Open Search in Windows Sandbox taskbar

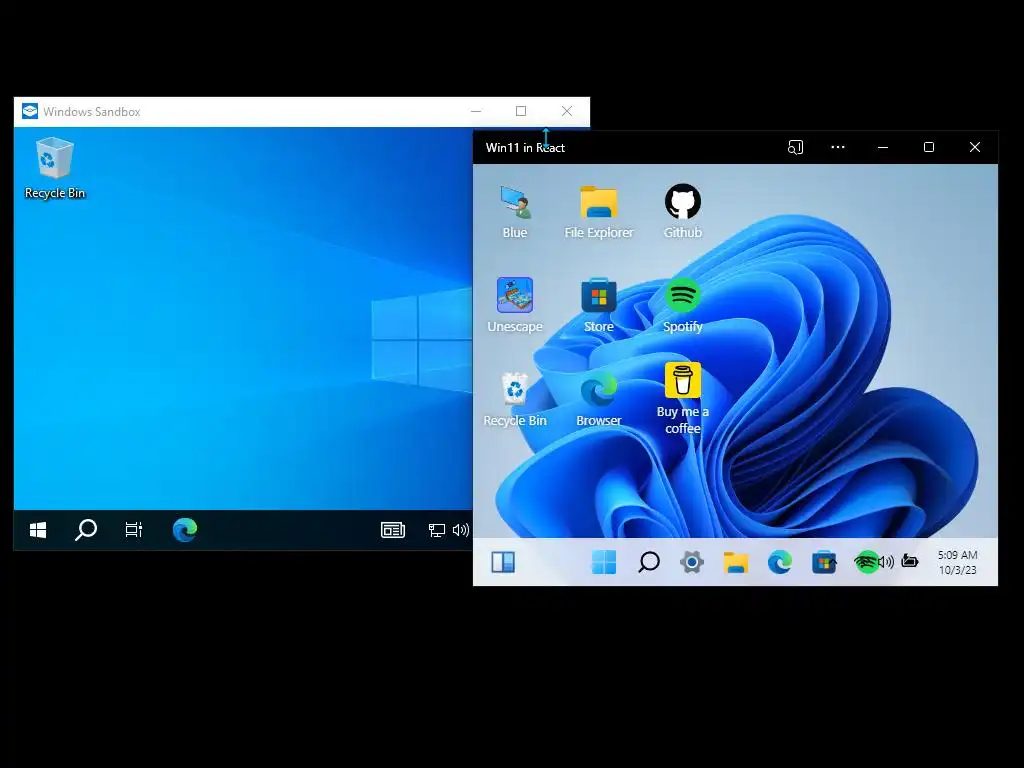tap(86, 530)
